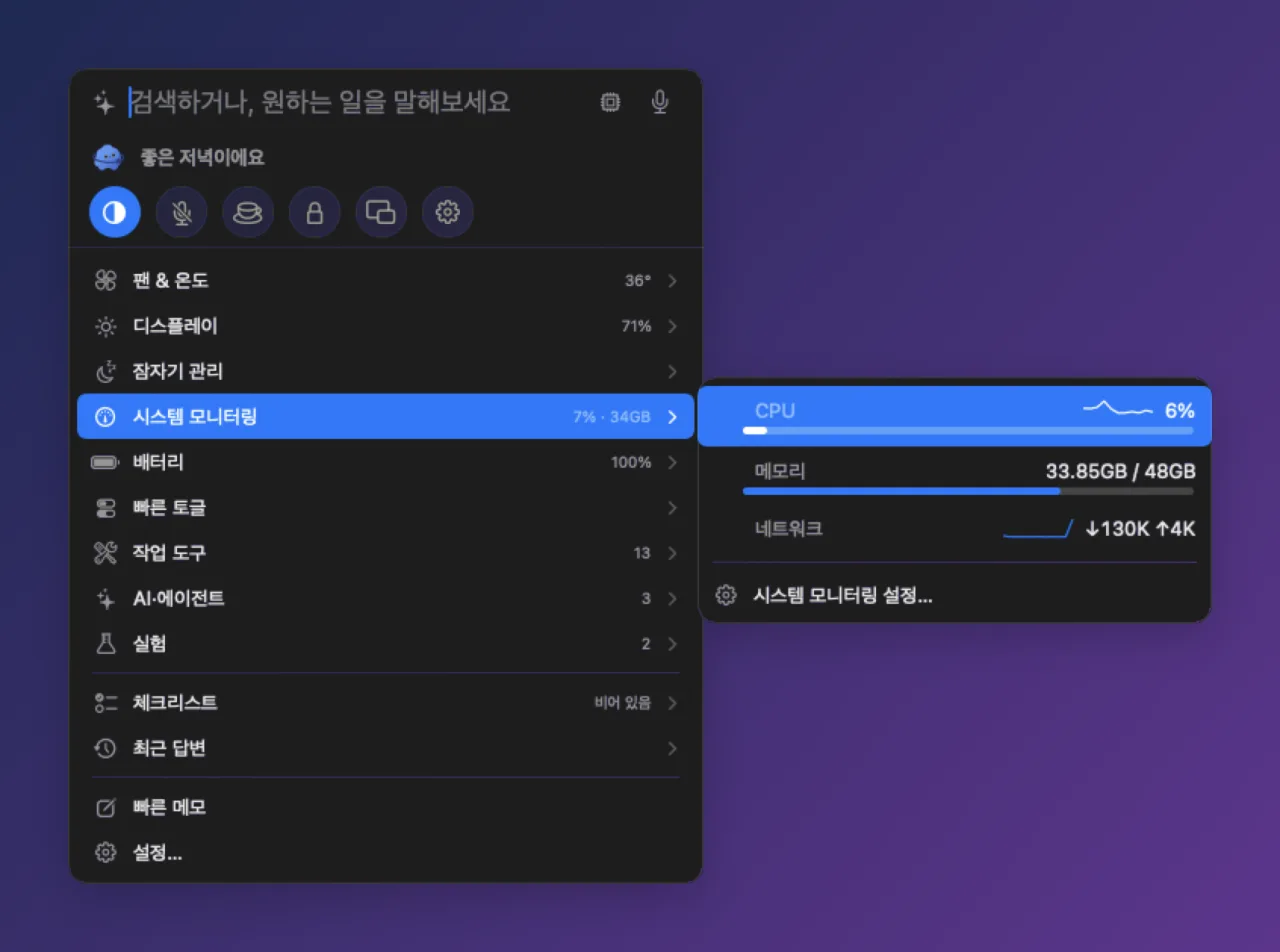Expand the 최근 답변 chevron
This screenshot has width=1280, height=952.
point(672,748)
